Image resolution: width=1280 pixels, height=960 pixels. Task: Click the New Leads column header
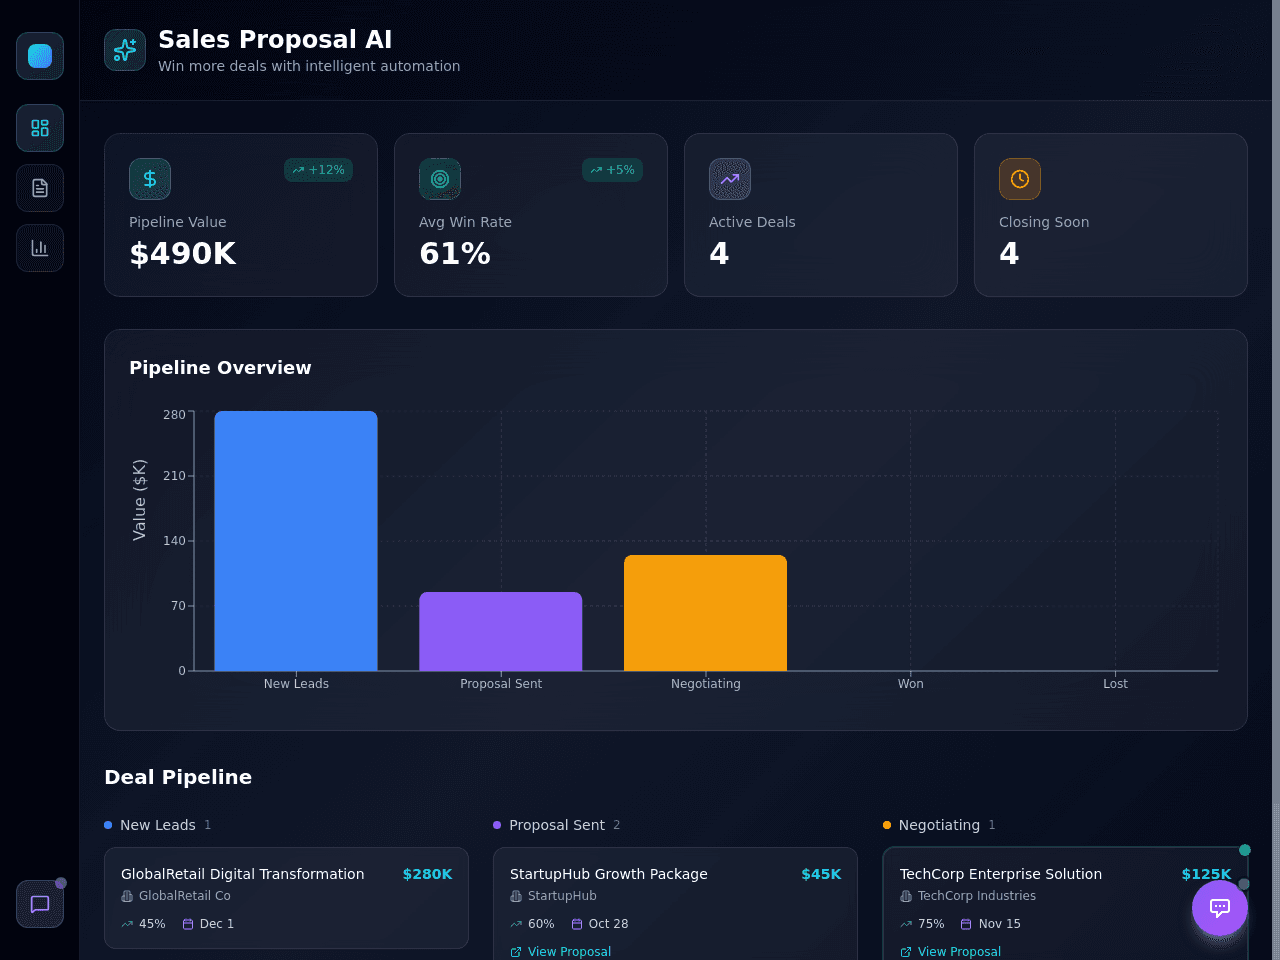coord(157,825)
